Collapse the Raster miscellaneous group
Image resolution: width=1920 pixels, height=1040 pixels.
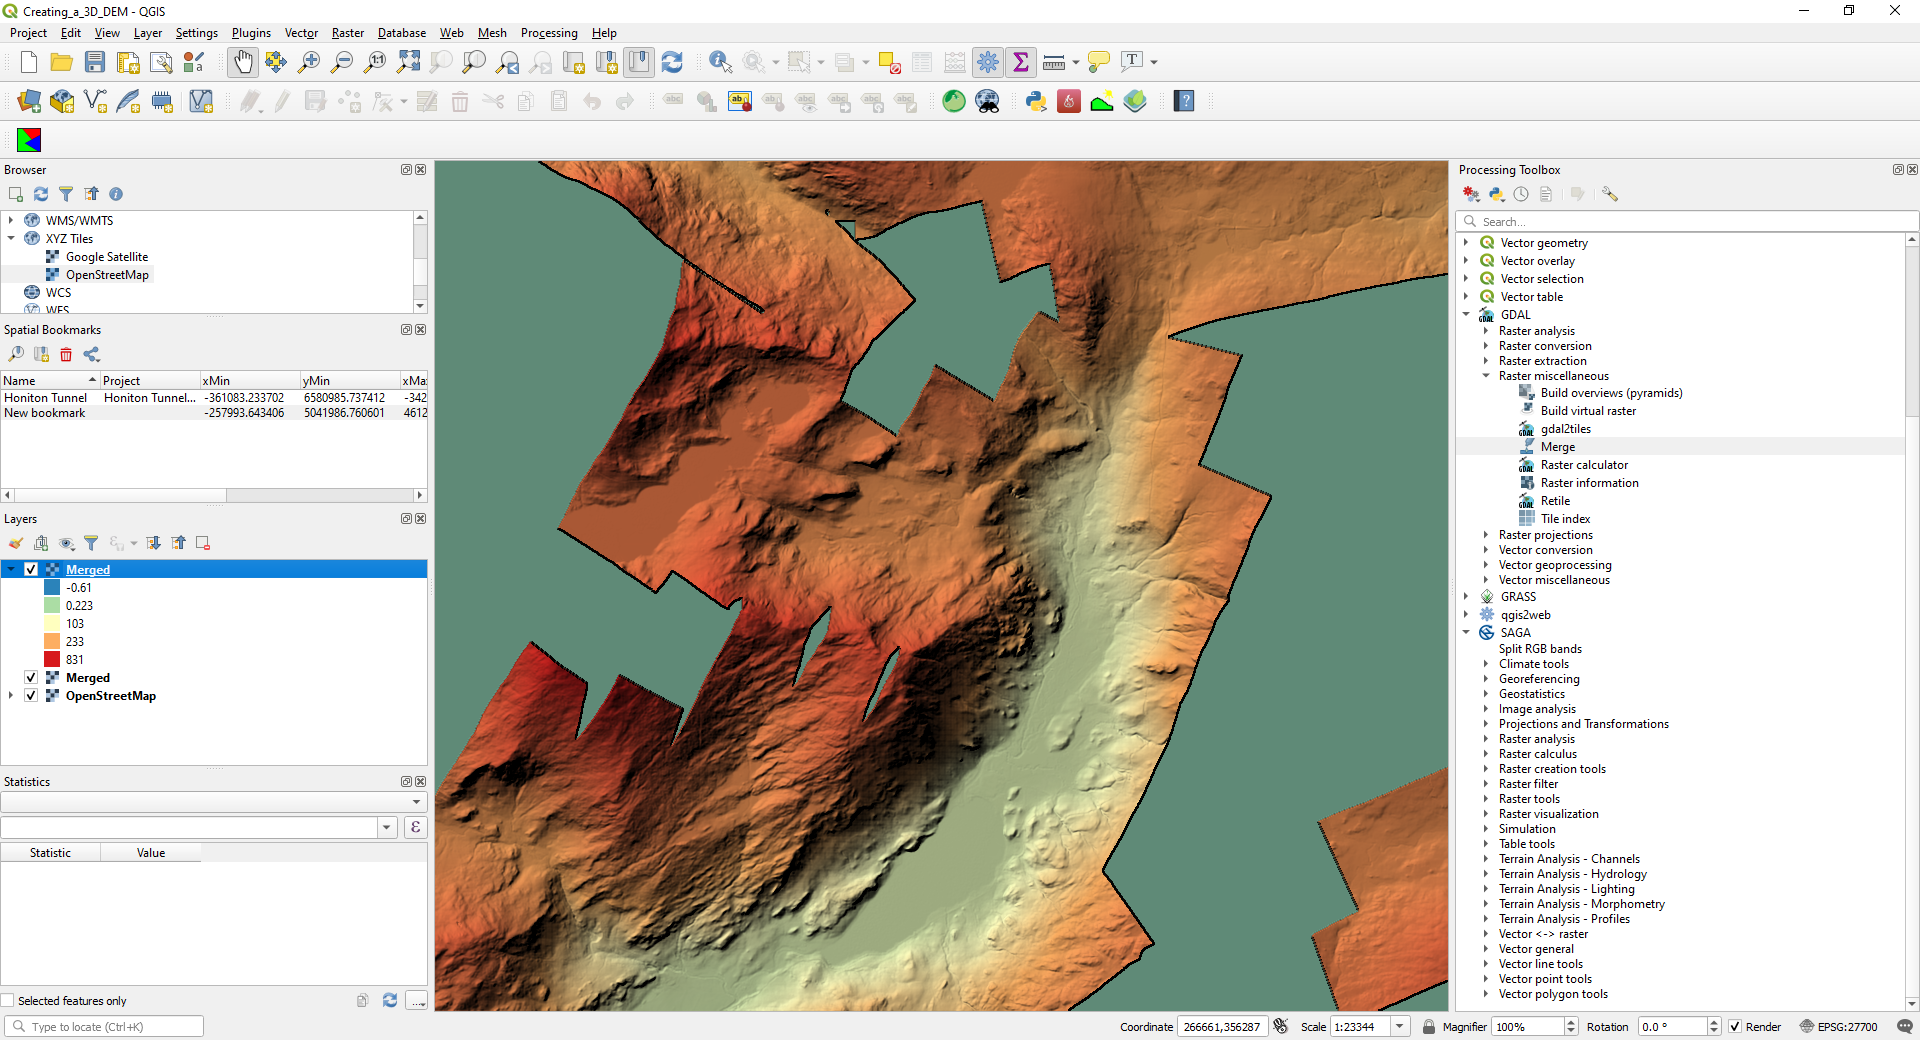[1485, 375]
